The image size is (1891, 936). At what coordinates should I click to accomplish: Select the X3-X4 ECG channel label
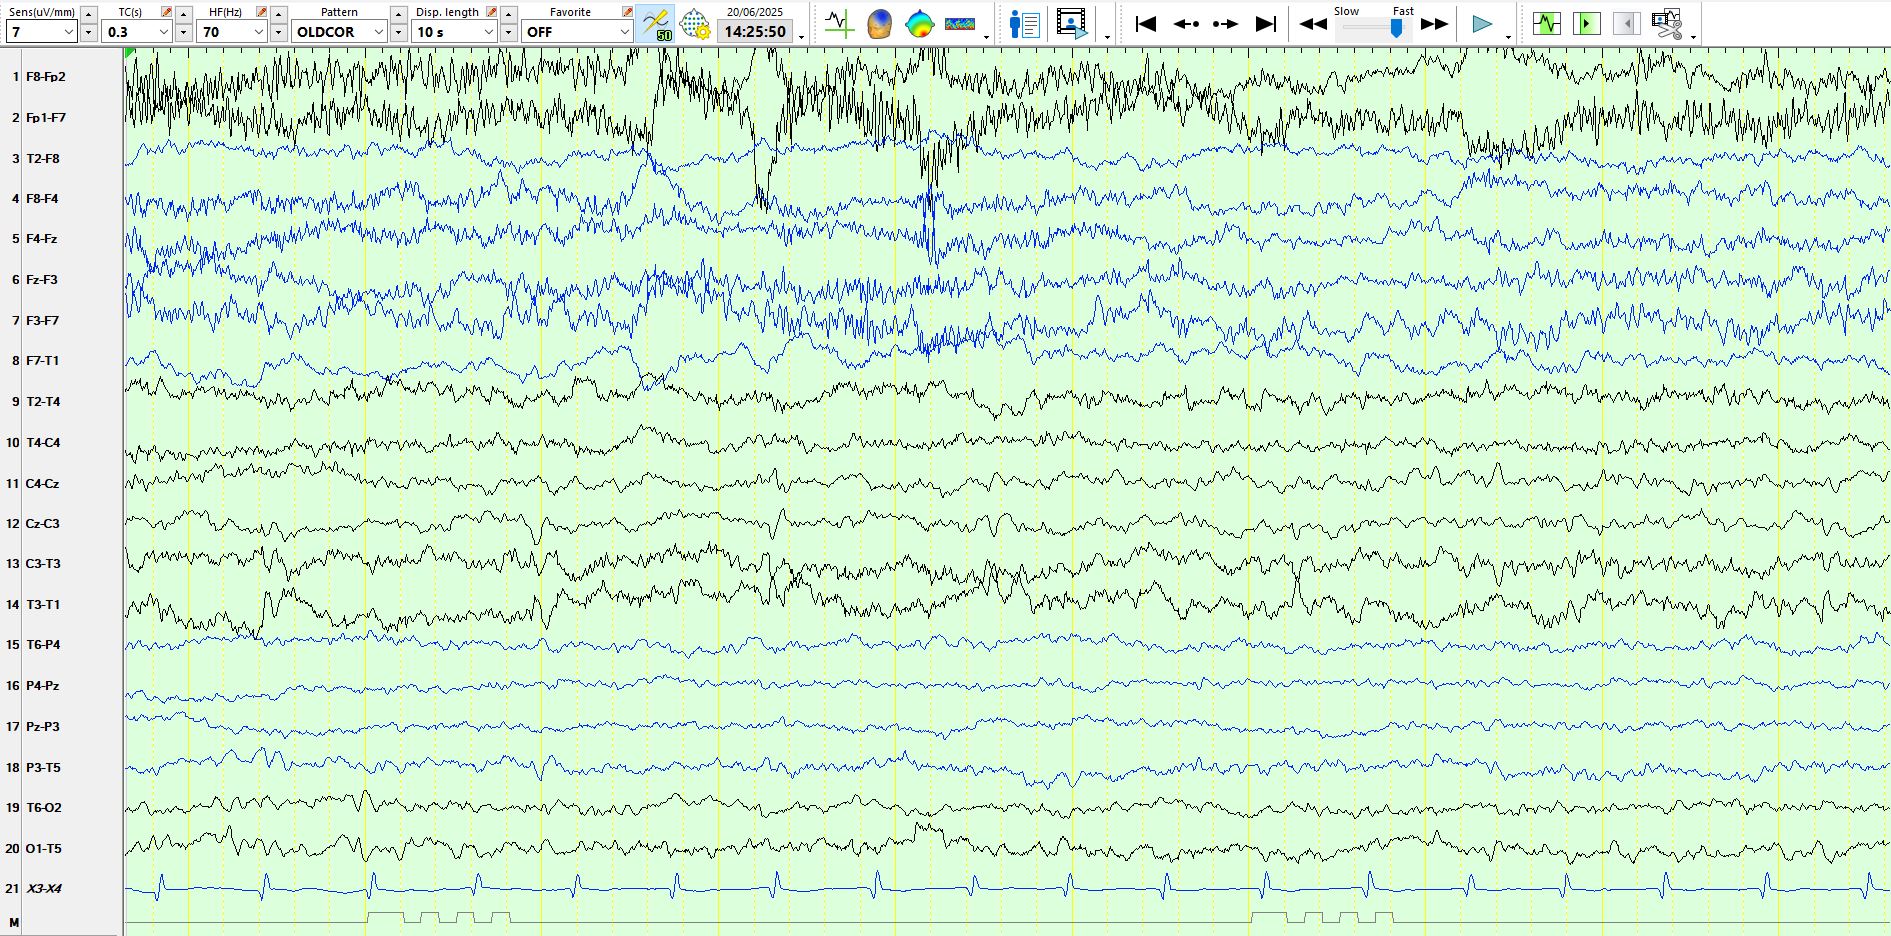pyautogui.click(x=44, y=889)
